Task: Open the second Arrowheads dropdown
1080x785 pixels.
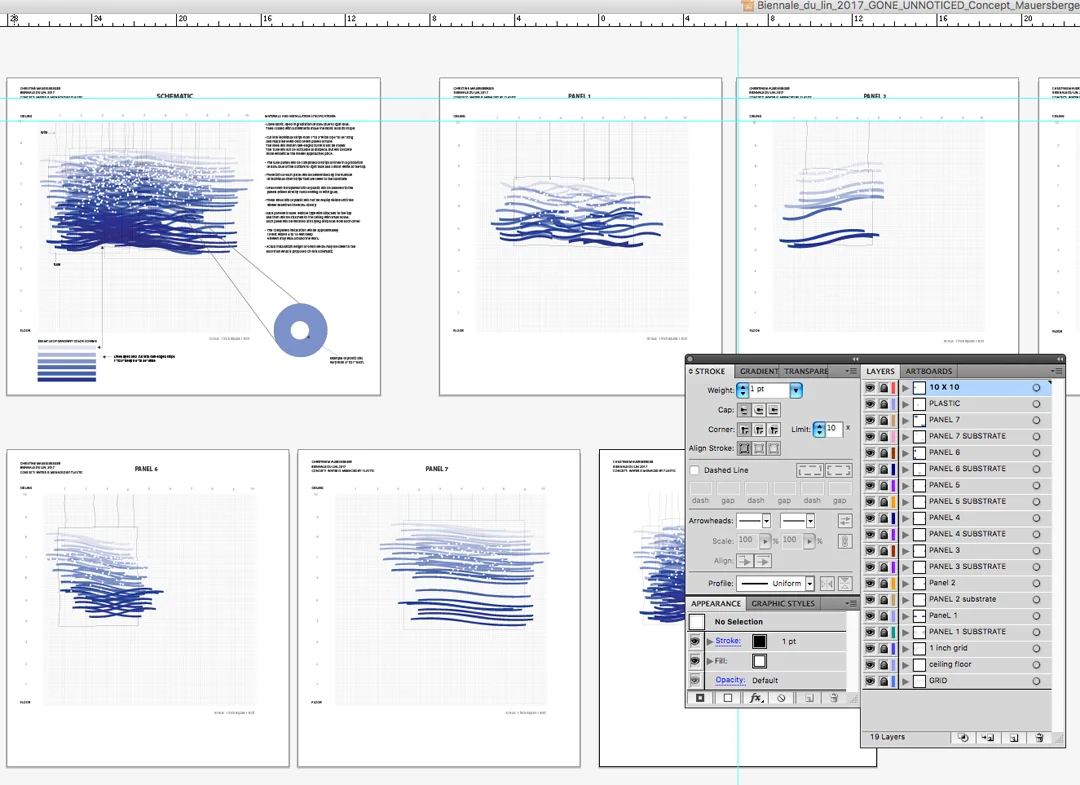Action: [x=811, y=521]
